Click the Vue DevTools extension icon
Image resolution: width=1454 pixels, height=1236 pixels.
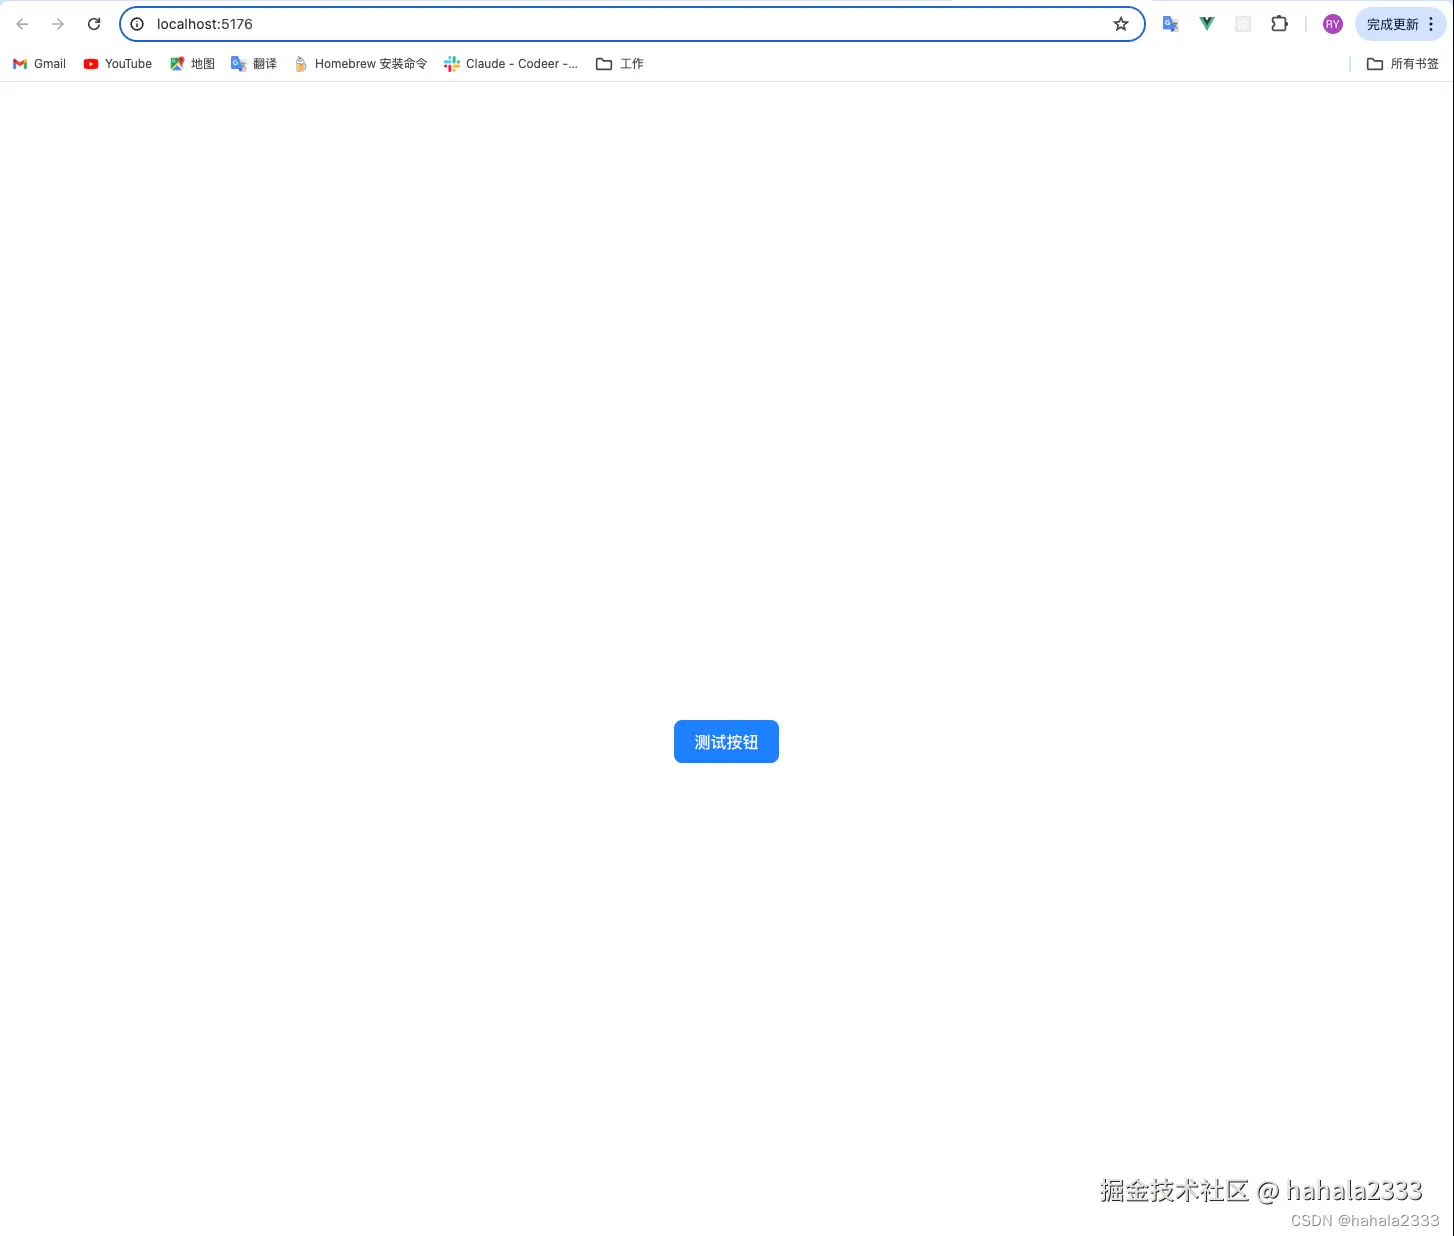[1206, 23]
